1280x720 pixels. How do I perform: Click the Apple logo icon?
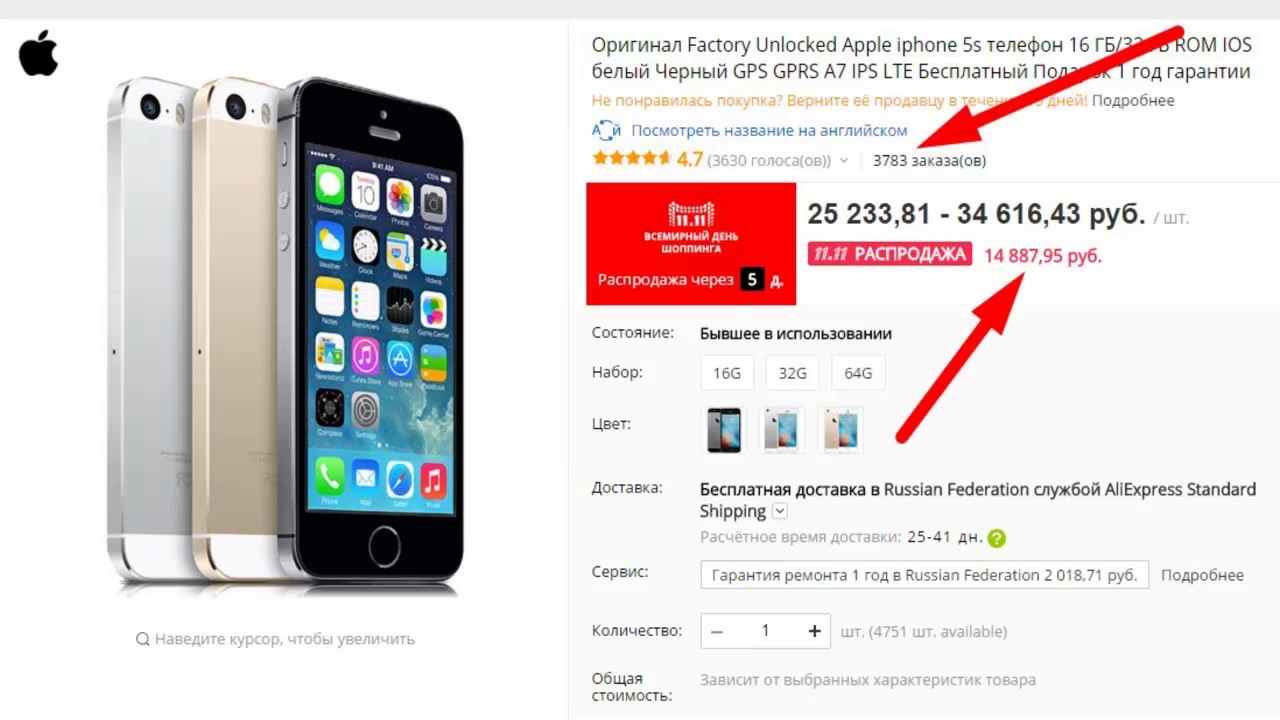point(39,53)
